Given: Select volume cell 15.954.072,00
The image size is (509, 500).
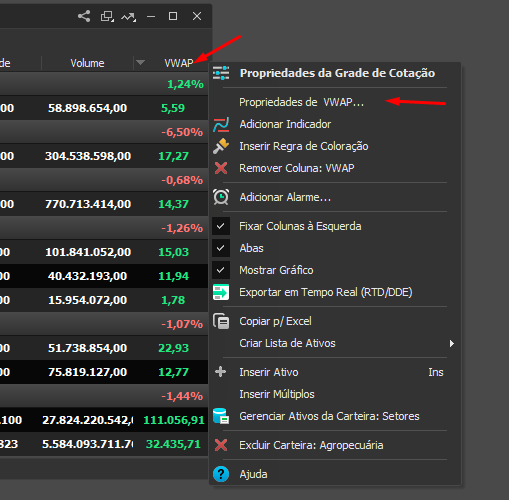Looking at the screenshot, I should pos(87,300).
